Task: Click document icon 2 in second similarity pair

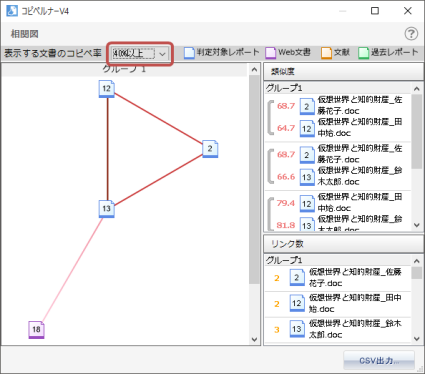Action: coord(307,155)
